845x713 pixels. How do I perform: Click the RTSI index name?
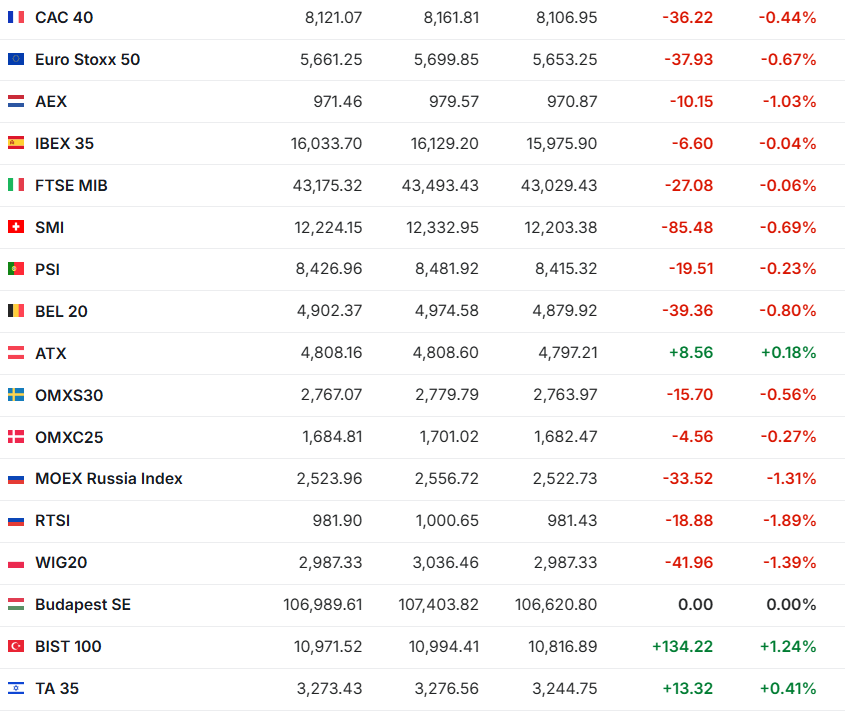tap(52, 521)
